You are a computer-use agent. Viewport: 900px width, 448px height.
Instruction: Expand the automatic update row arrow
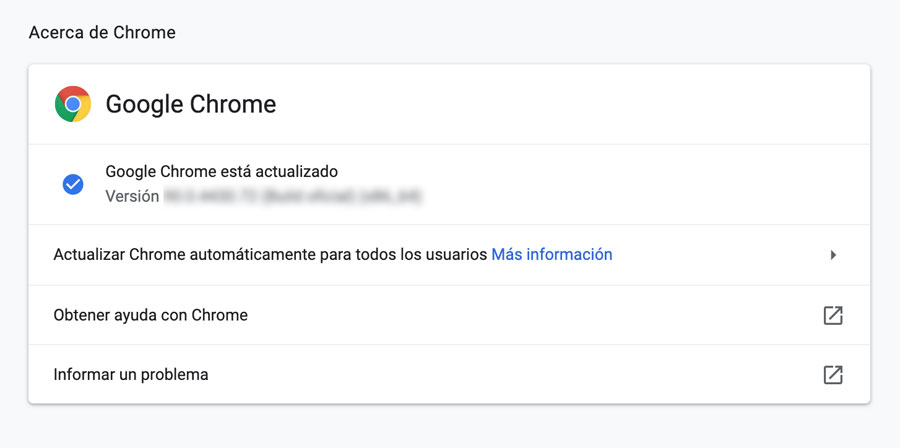tap(833, 255)
